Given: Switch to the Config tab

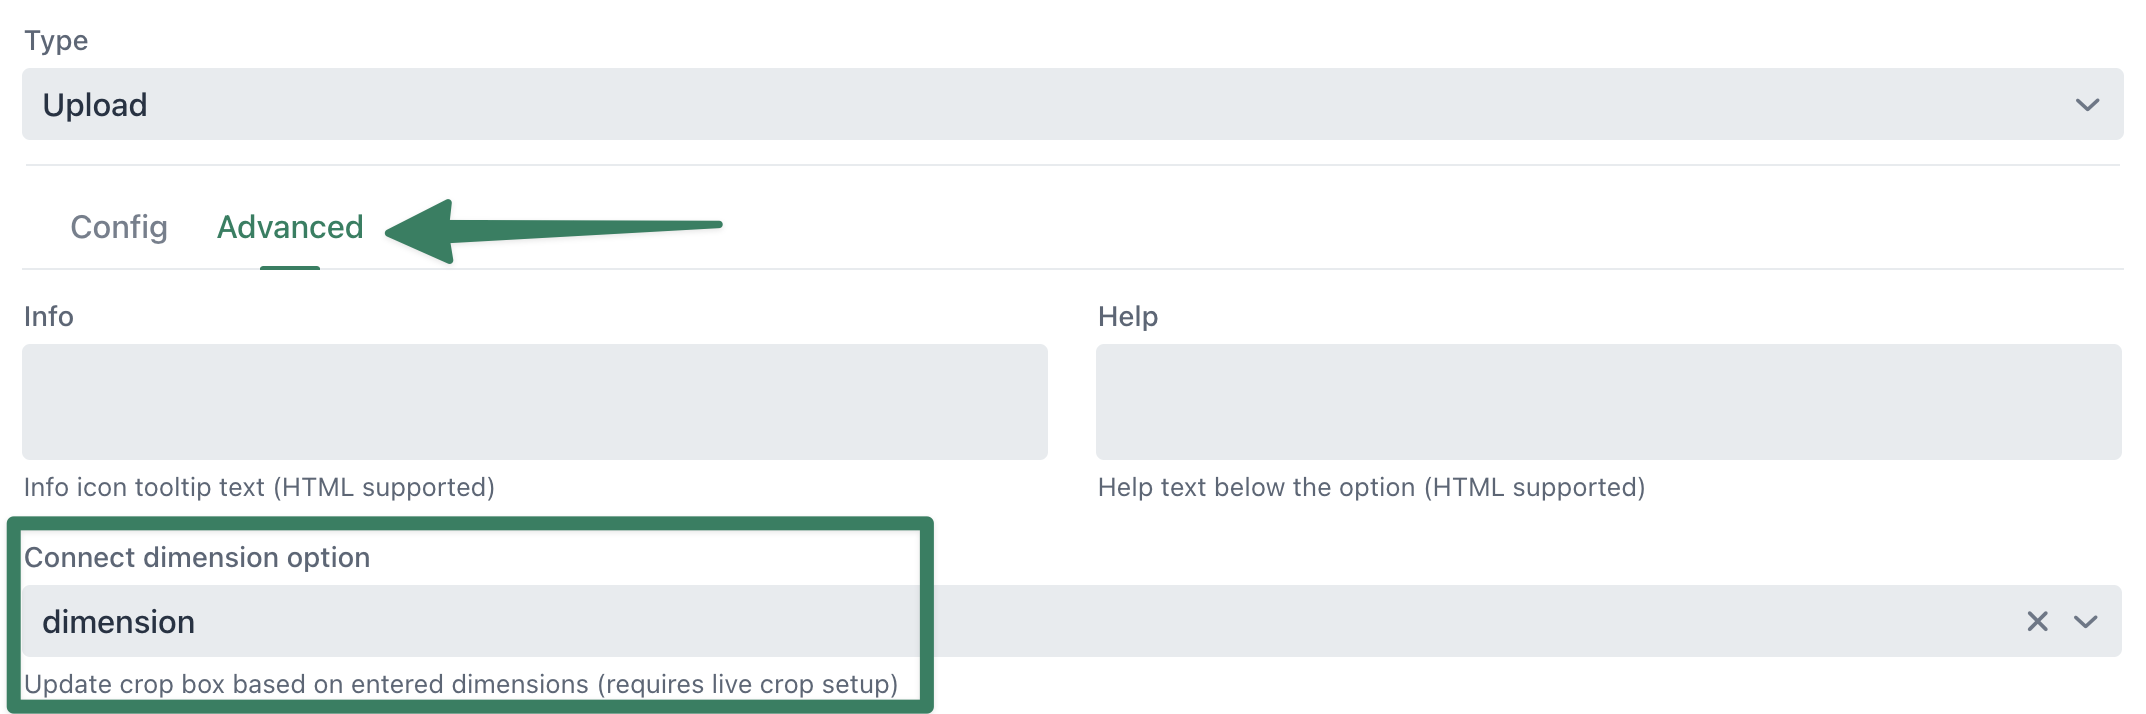Looking at the screenshot, I should pos(118,227).
